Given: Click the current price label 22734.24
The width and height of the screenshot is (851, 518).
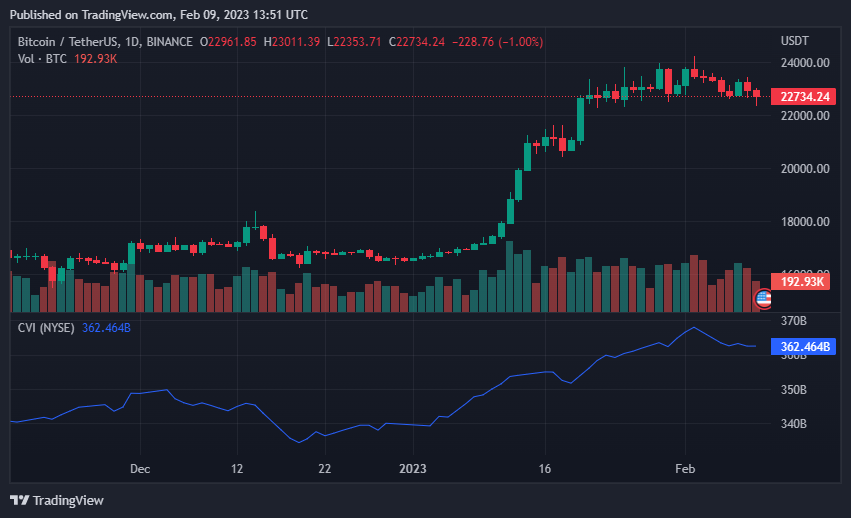Looking at the screenshot, I should pyautogui.click(x=804, y=97).
